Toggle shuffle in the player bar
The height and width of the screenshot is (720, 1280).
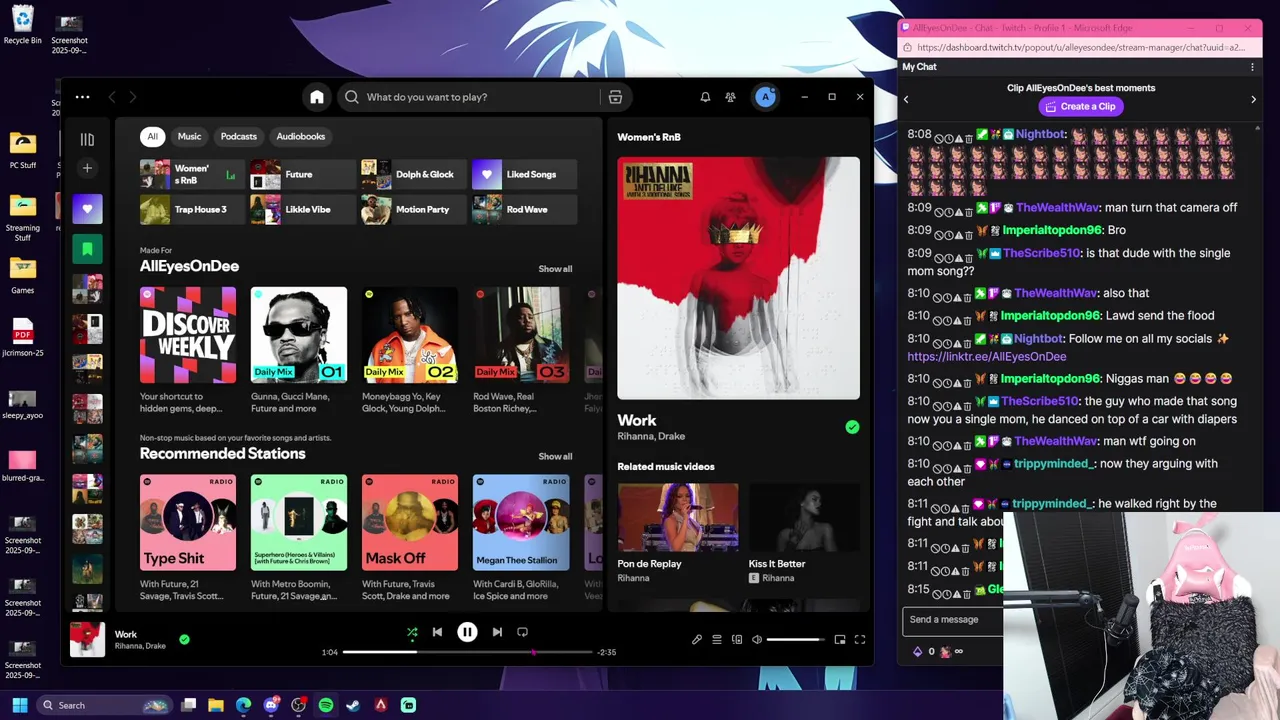[x=412, y=632]
